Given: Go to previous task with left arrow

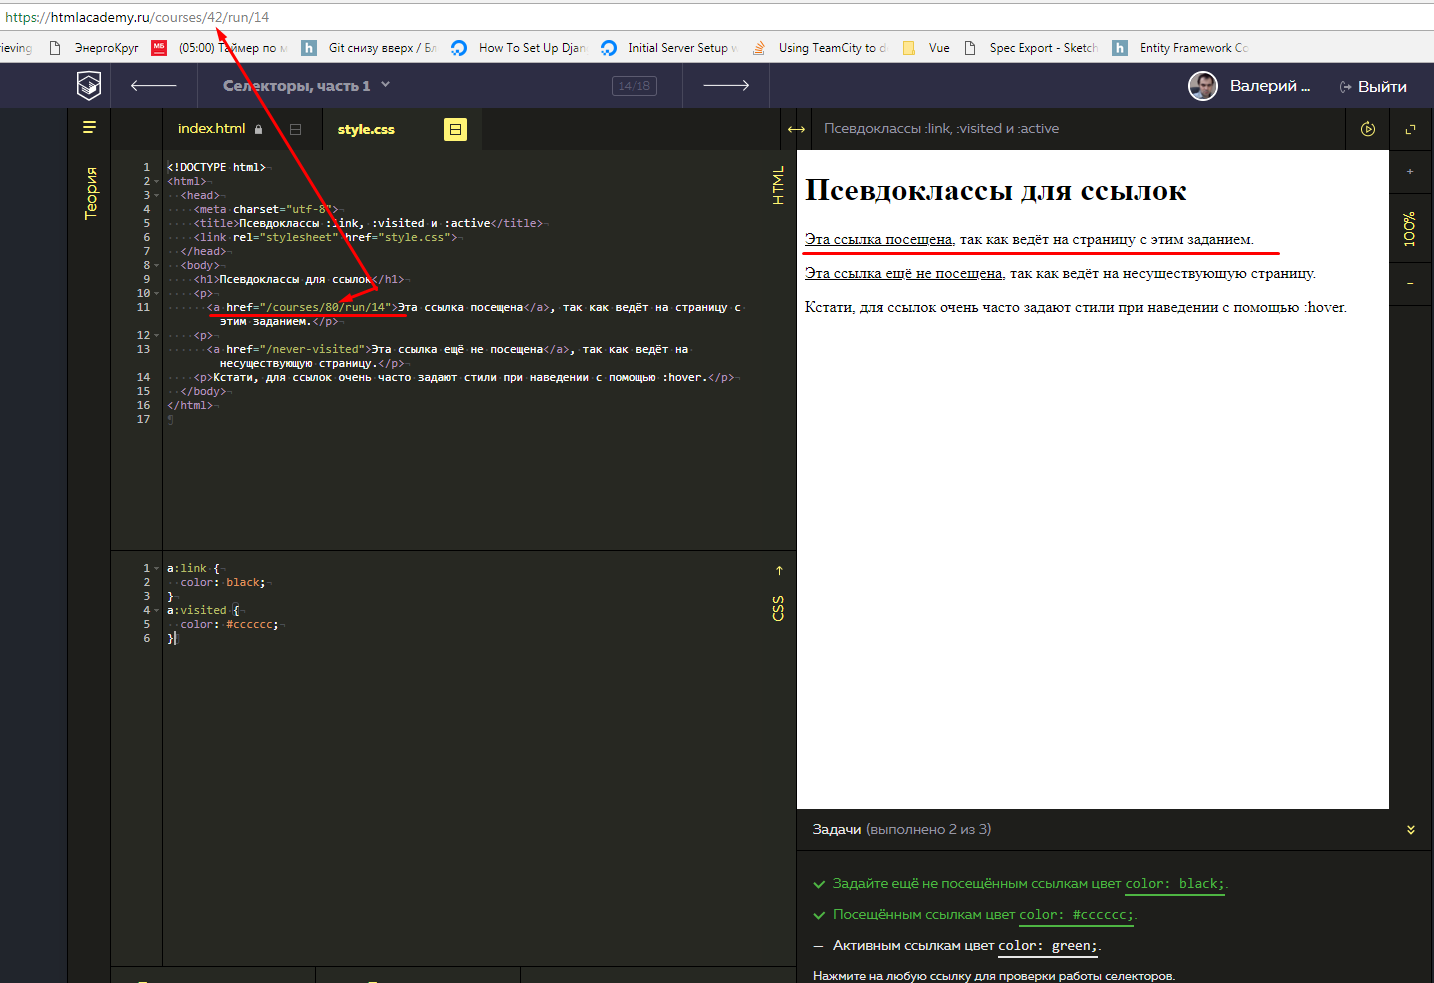Looking at the screenshot, I should pos(153,86).
